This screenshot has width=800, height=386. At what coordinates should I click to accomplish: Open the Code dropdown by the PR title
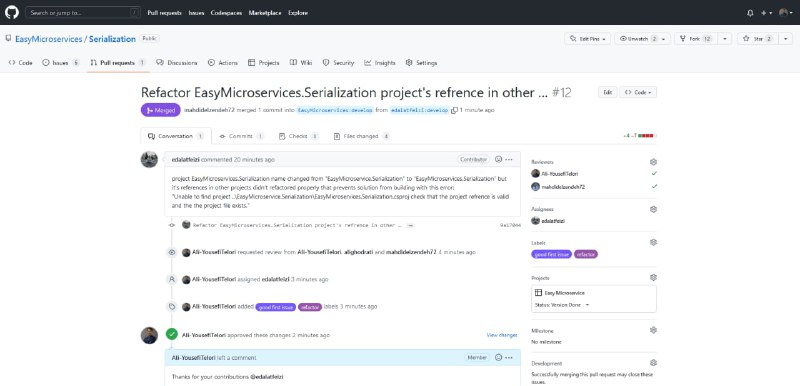point(638,92)
